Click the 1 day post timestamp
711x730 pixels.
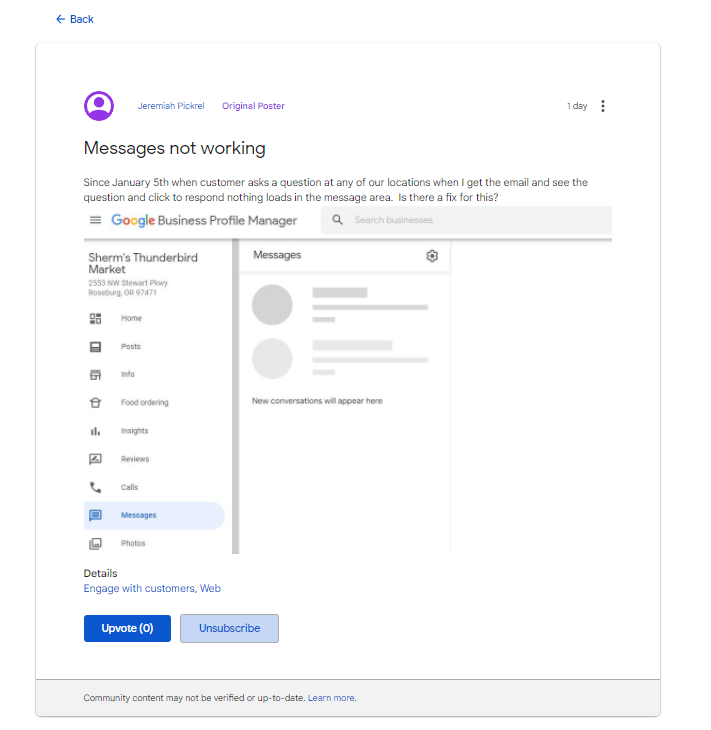point(577,106)
